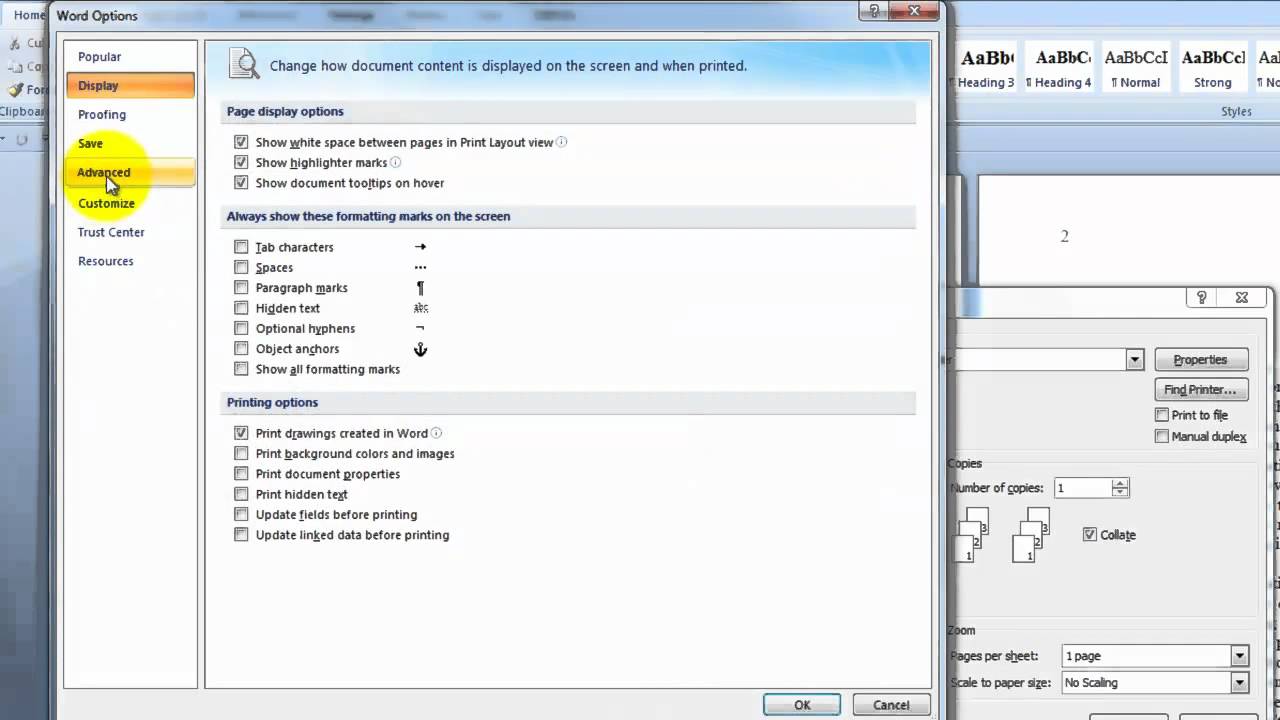
Task: Select Save category in Word Options
Action: pyautogui.click(x=131, y=144)
